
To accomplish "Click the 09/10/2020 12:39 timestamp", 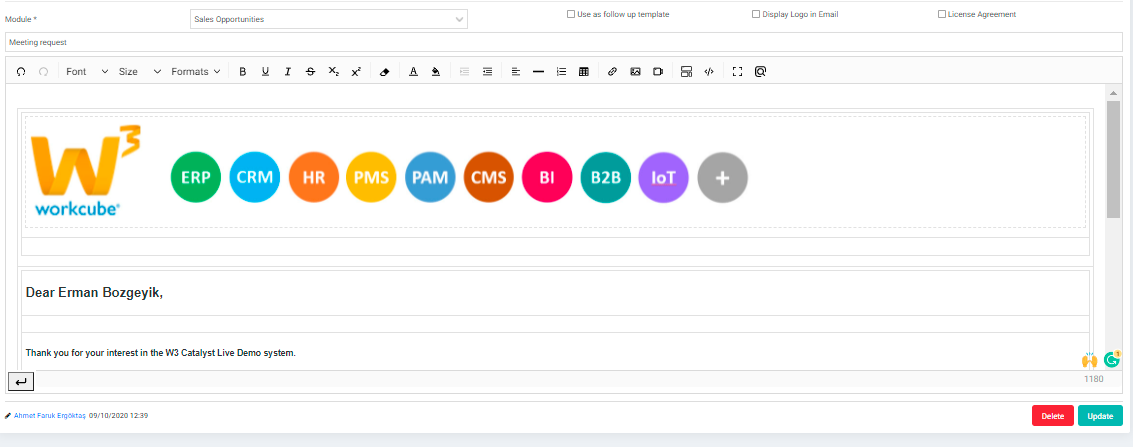I will pyautogui.click(x=119, y=416).
